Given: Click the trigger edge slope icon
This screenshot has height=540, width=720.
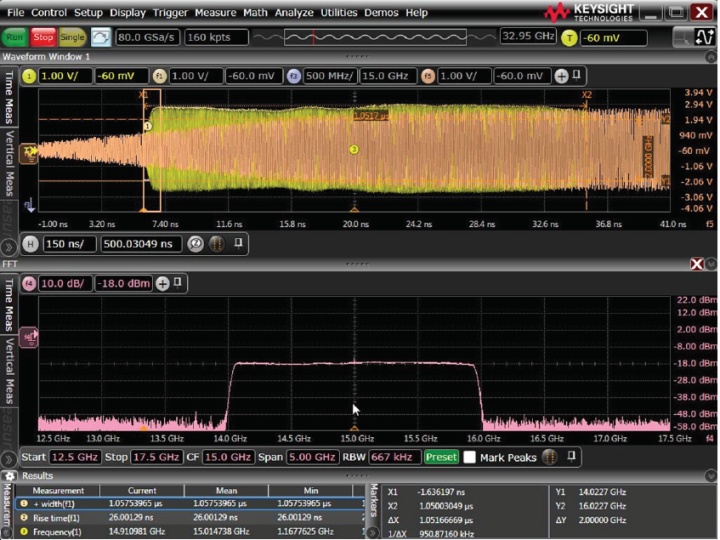Looking at the screenshot, I should tap(704, 37).
